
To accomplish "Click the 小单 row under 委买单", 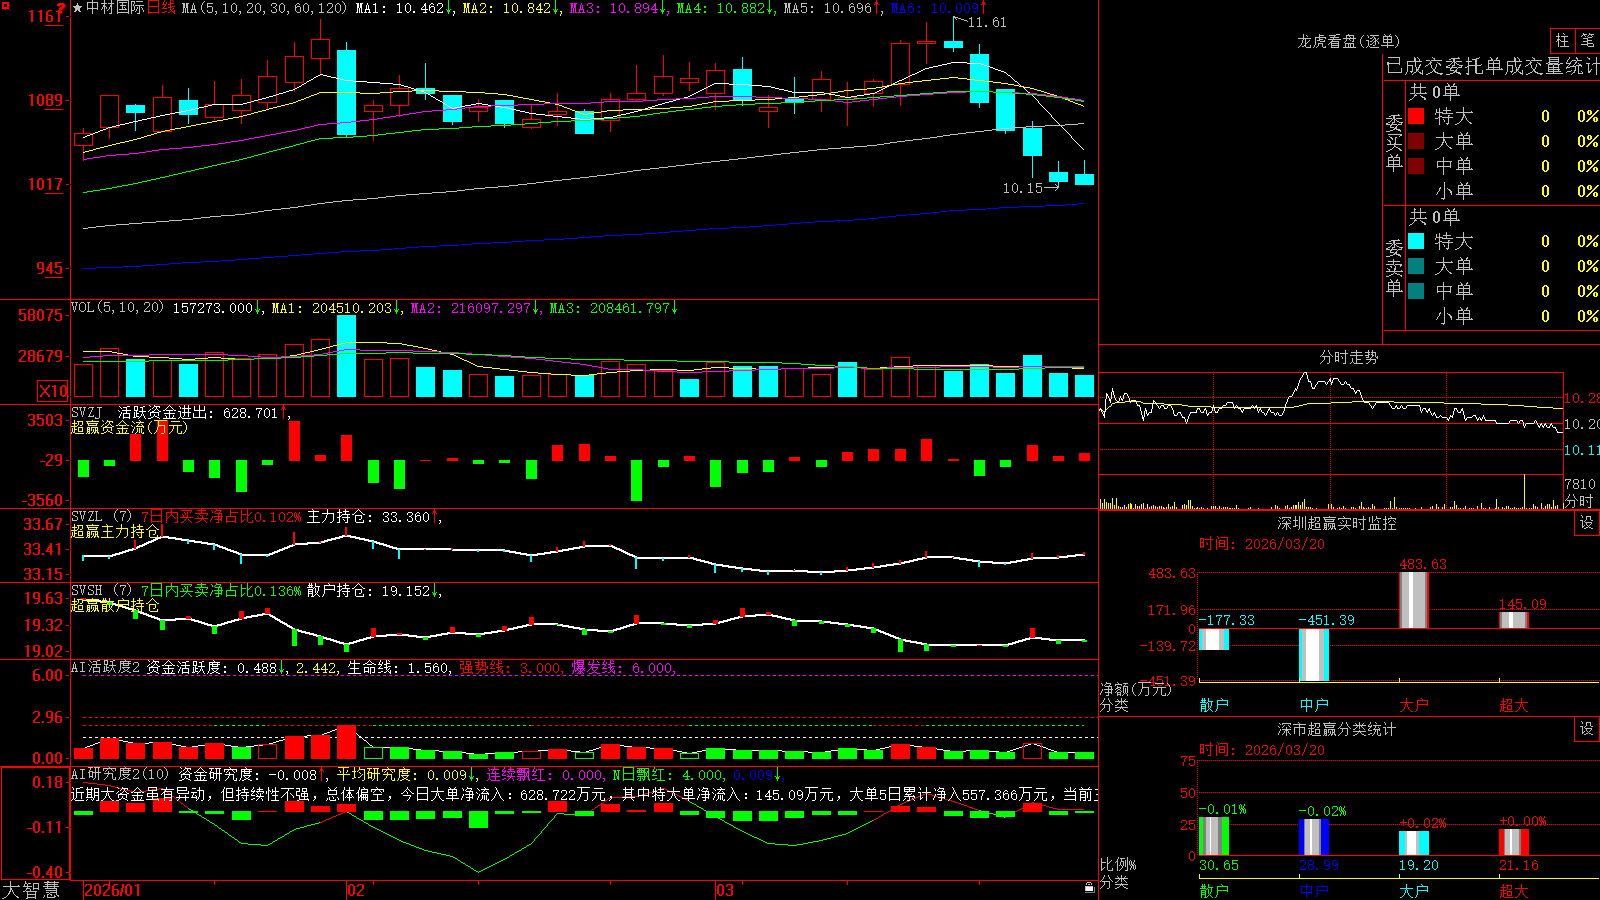I will [1503, 191].
